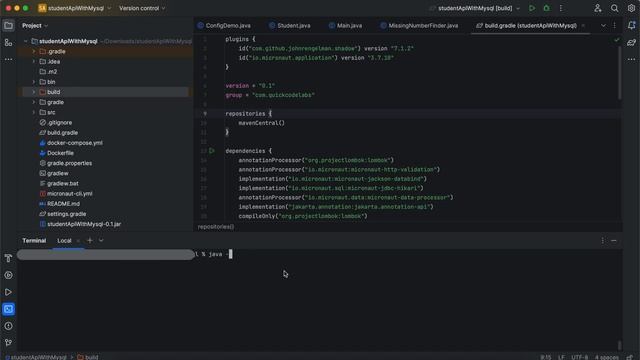Select .gitignore file

pyautogui.click(x=60, y=122)
